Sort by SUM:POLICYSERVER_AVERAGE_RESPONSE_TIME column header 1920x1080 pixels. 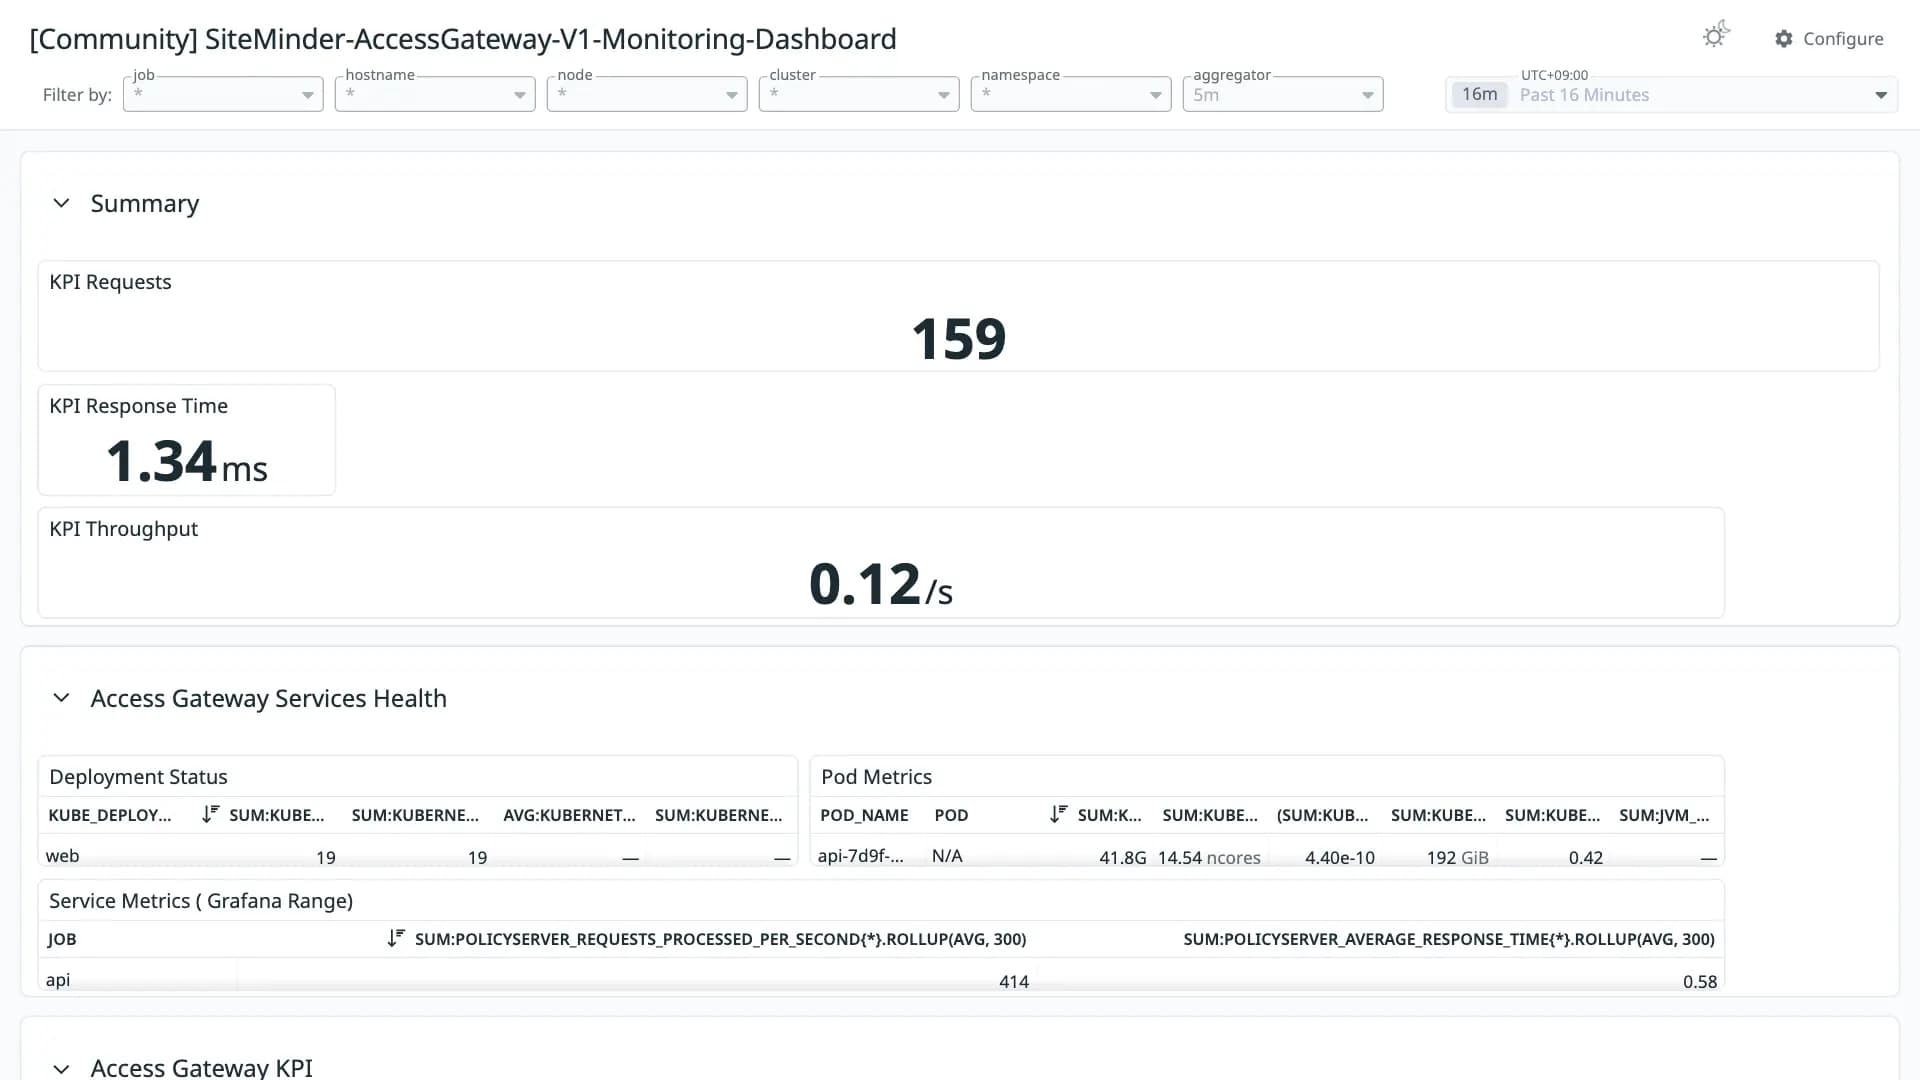pos(1449,939)
